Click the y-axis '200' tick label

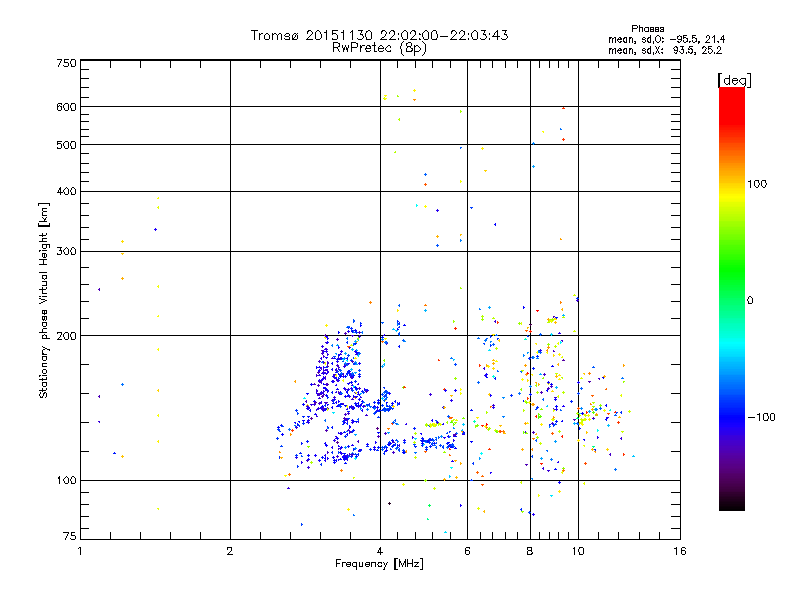click(x=66, y=336)
